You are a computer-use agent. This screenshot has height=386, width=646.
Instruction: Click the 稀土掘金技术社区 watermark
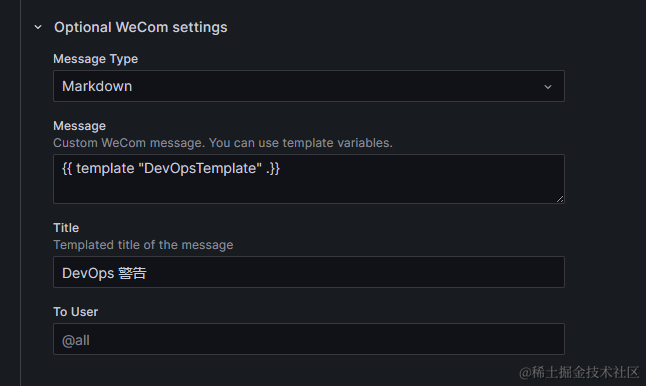[x=579, y=372]
